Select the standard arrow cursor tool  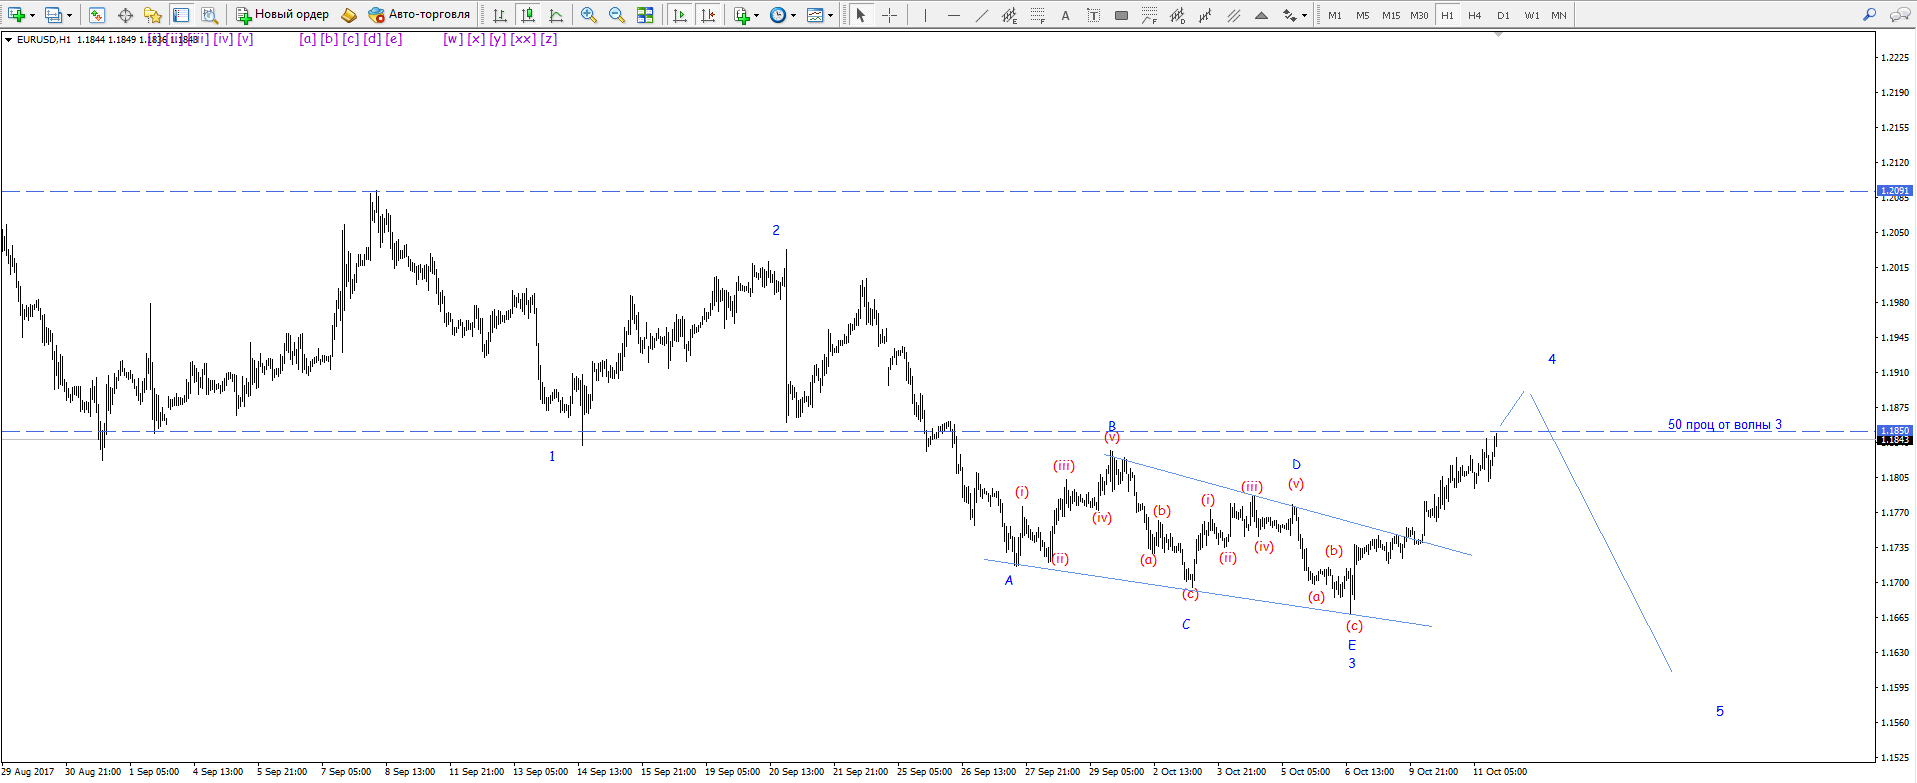click(x=861, y=15)
